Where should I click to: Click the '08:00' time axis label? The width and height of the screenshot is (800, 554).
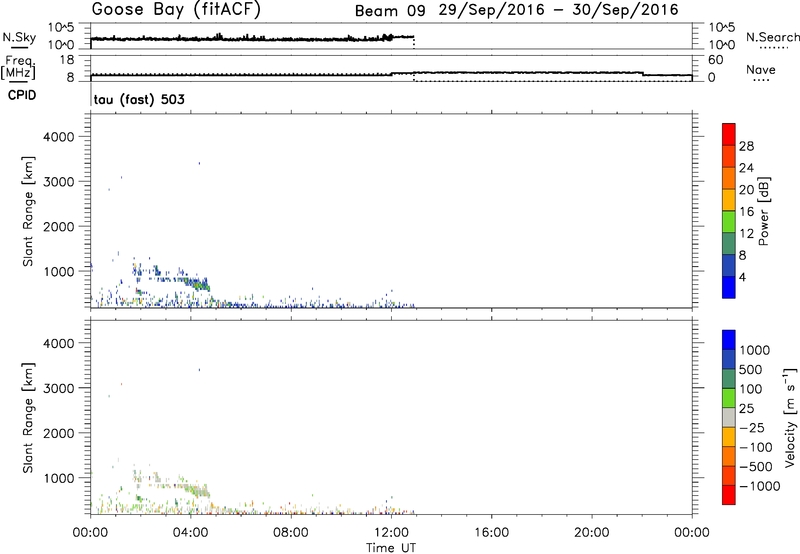coord(291,533)
